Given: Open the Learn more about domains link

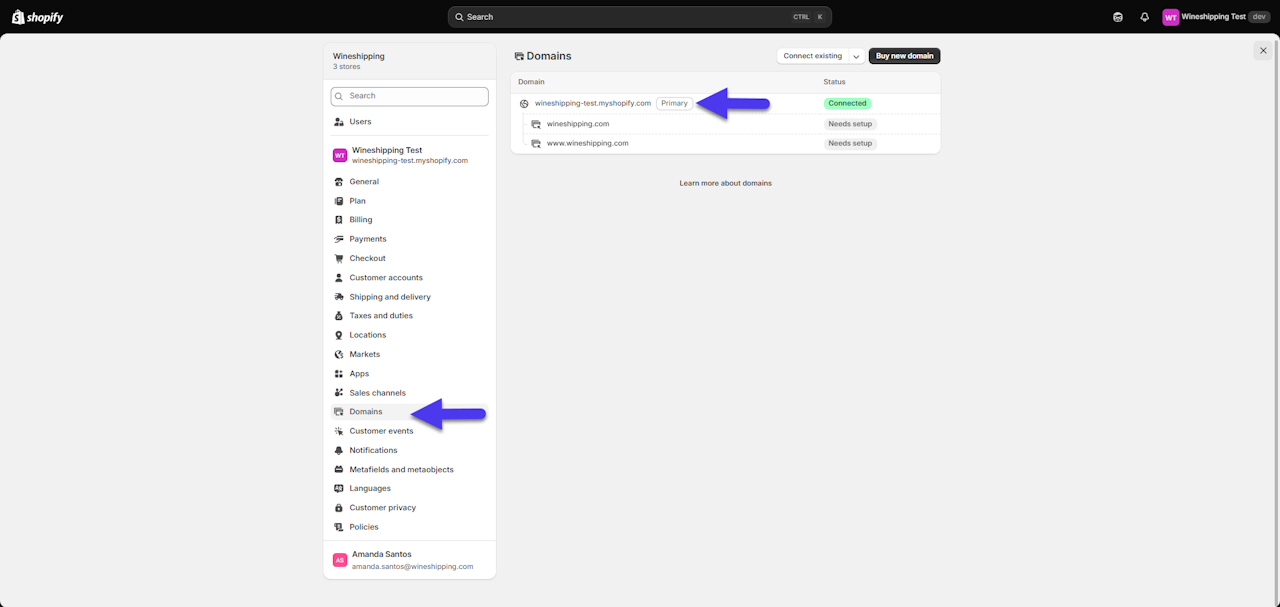Looking at the screenshot, I should (726, 183).
